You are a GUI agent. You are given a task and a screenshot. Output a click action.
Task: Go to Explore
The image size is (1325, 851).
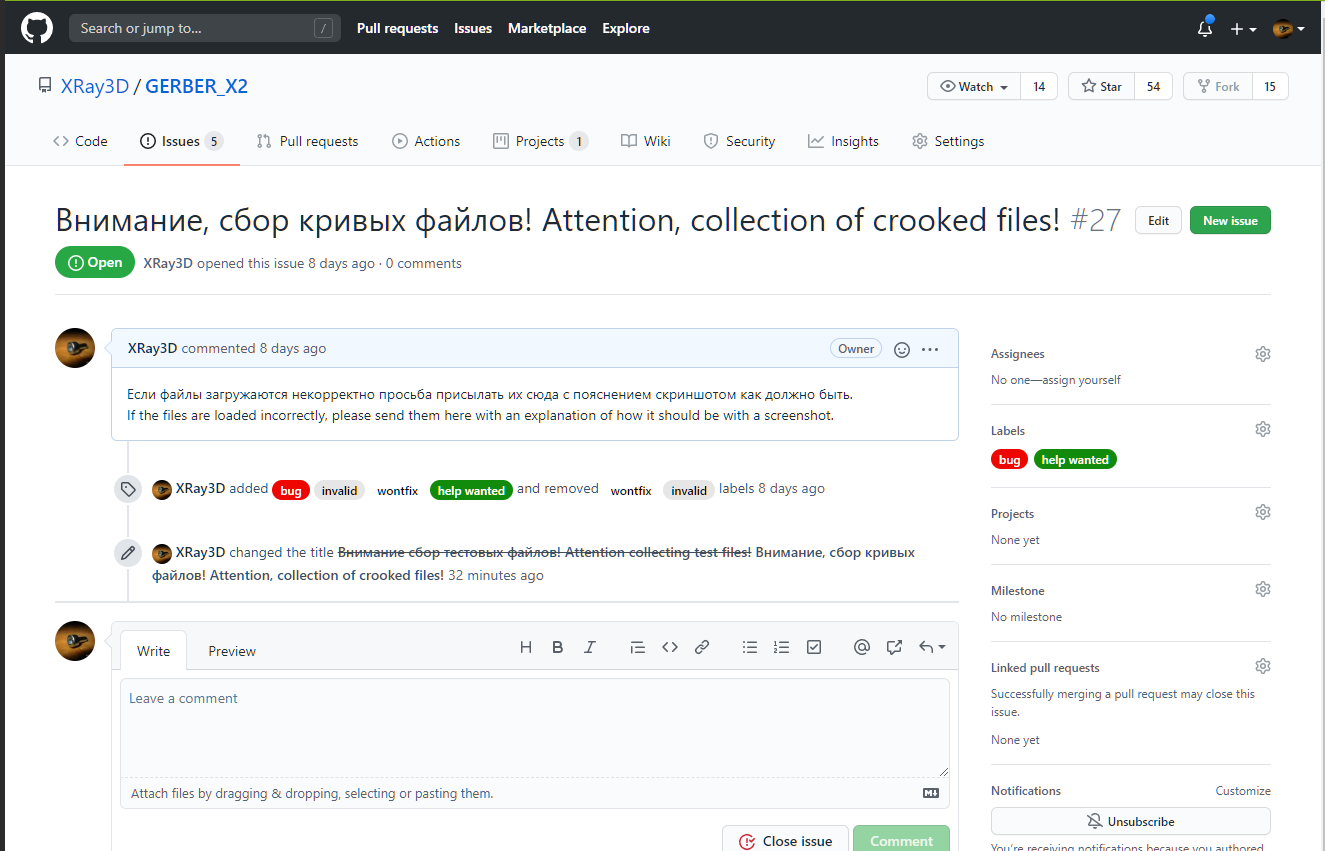click(x=626, y=28)
